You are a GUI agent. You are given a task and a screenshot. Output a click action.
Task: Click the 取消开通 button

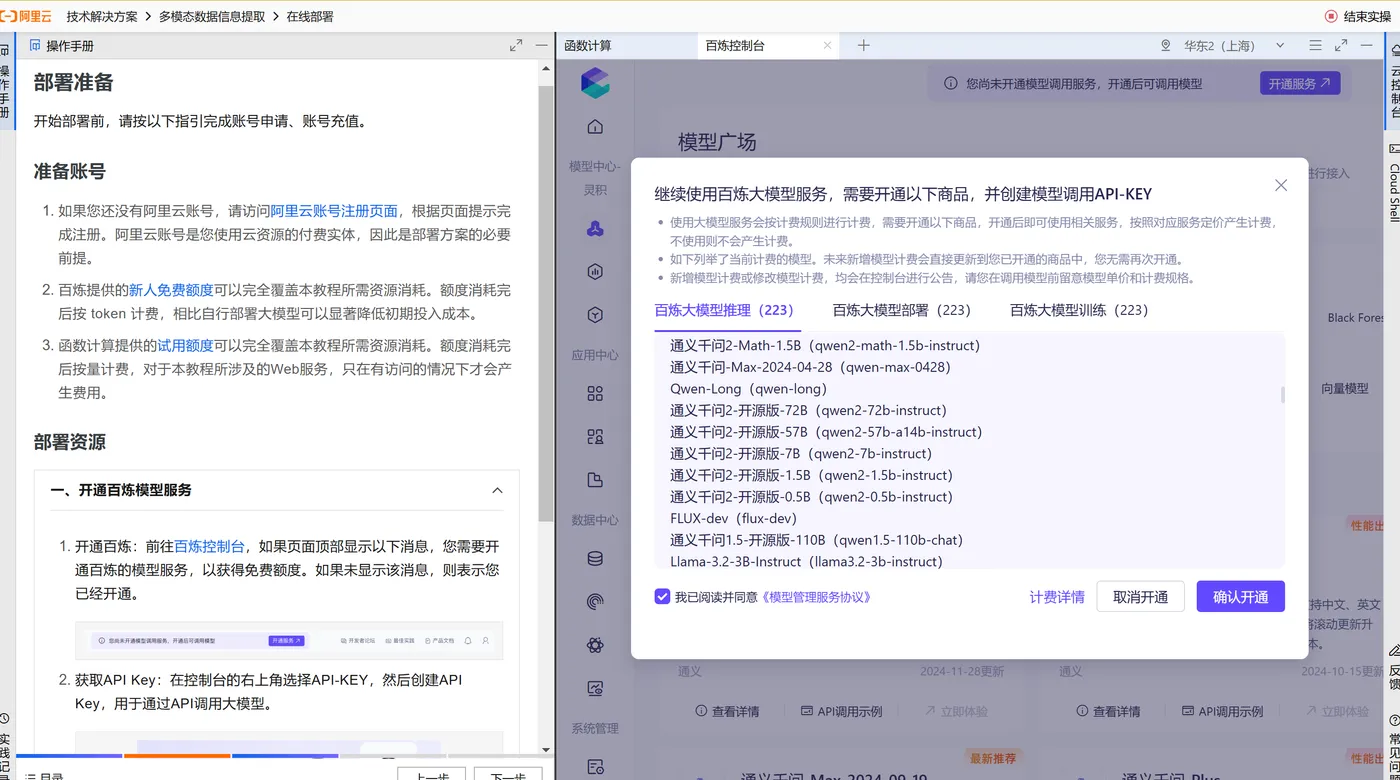pyautogui.click(x=1140, y=597)
